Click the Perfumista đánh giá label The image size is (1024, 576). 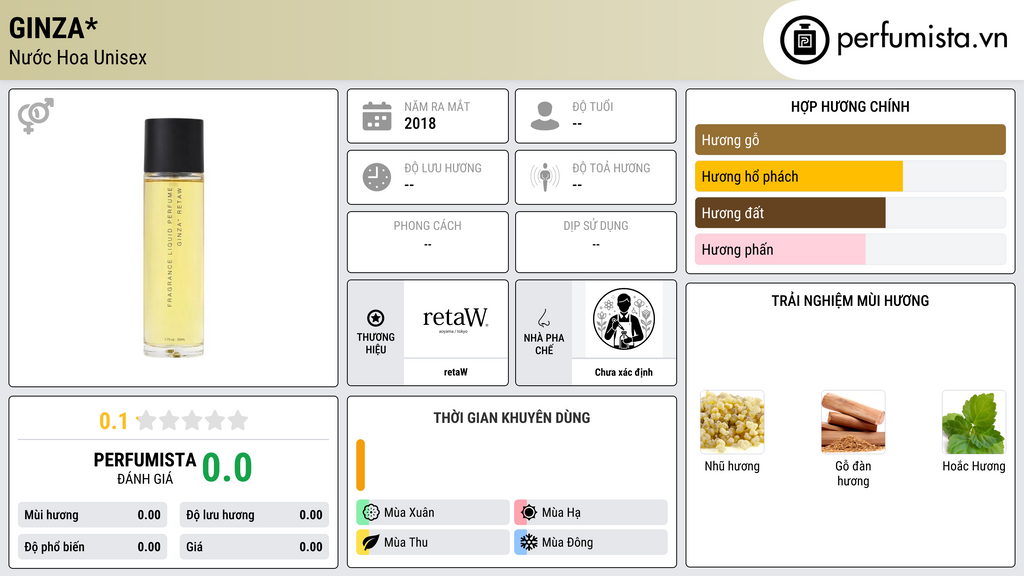(x=145, y=468)
